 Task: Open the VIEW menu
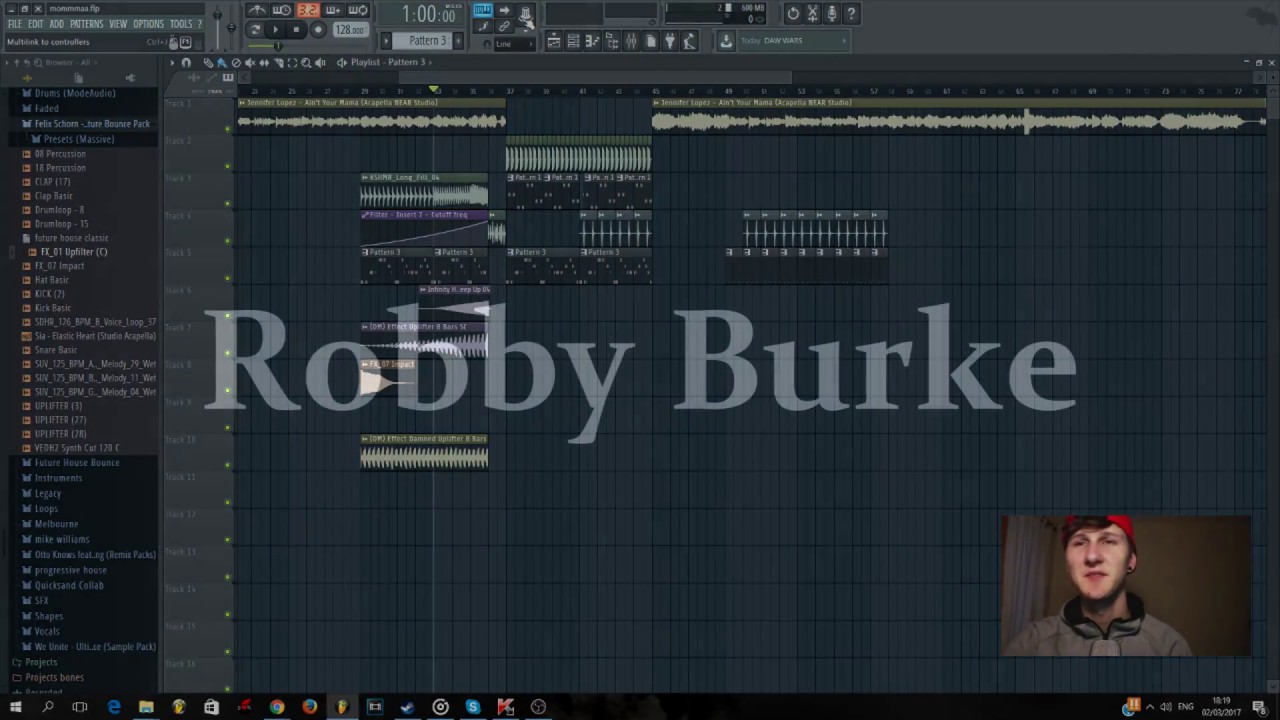click(x=118, y=24)
